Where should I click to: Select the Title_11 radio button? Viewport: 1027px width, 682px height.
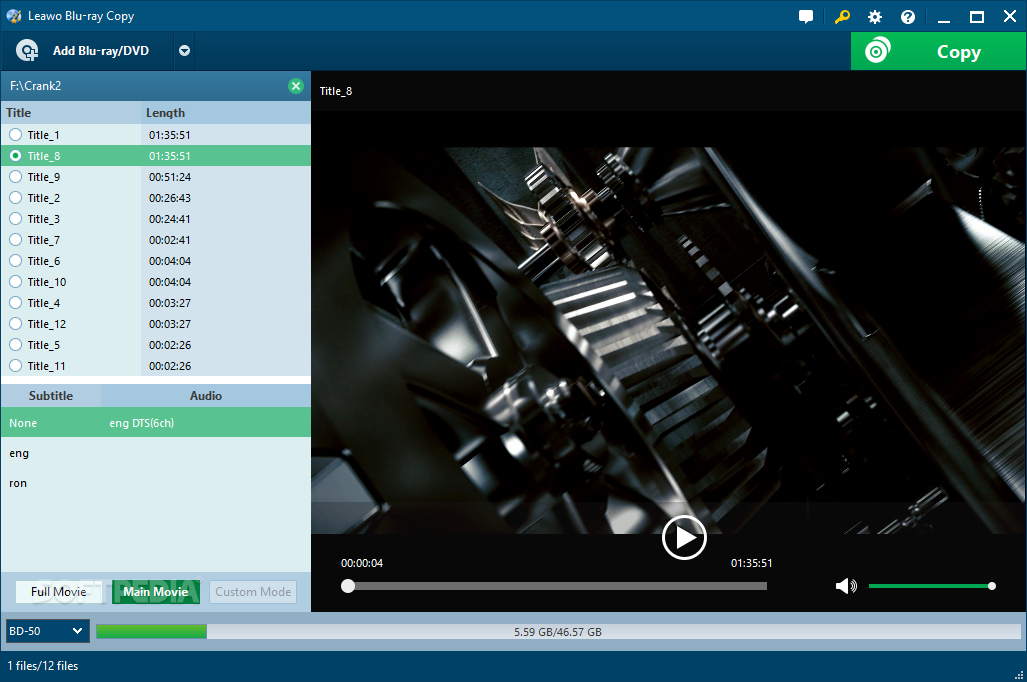pyautogui.click(x=16, y=366)
